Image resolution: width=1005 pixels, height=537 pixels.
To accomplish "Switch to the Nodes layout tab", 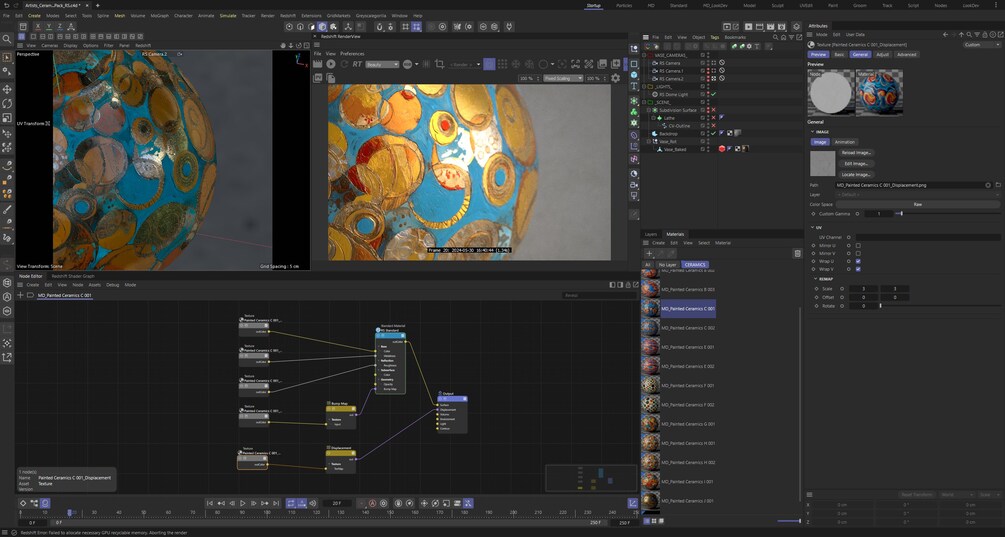I will 940,5.
